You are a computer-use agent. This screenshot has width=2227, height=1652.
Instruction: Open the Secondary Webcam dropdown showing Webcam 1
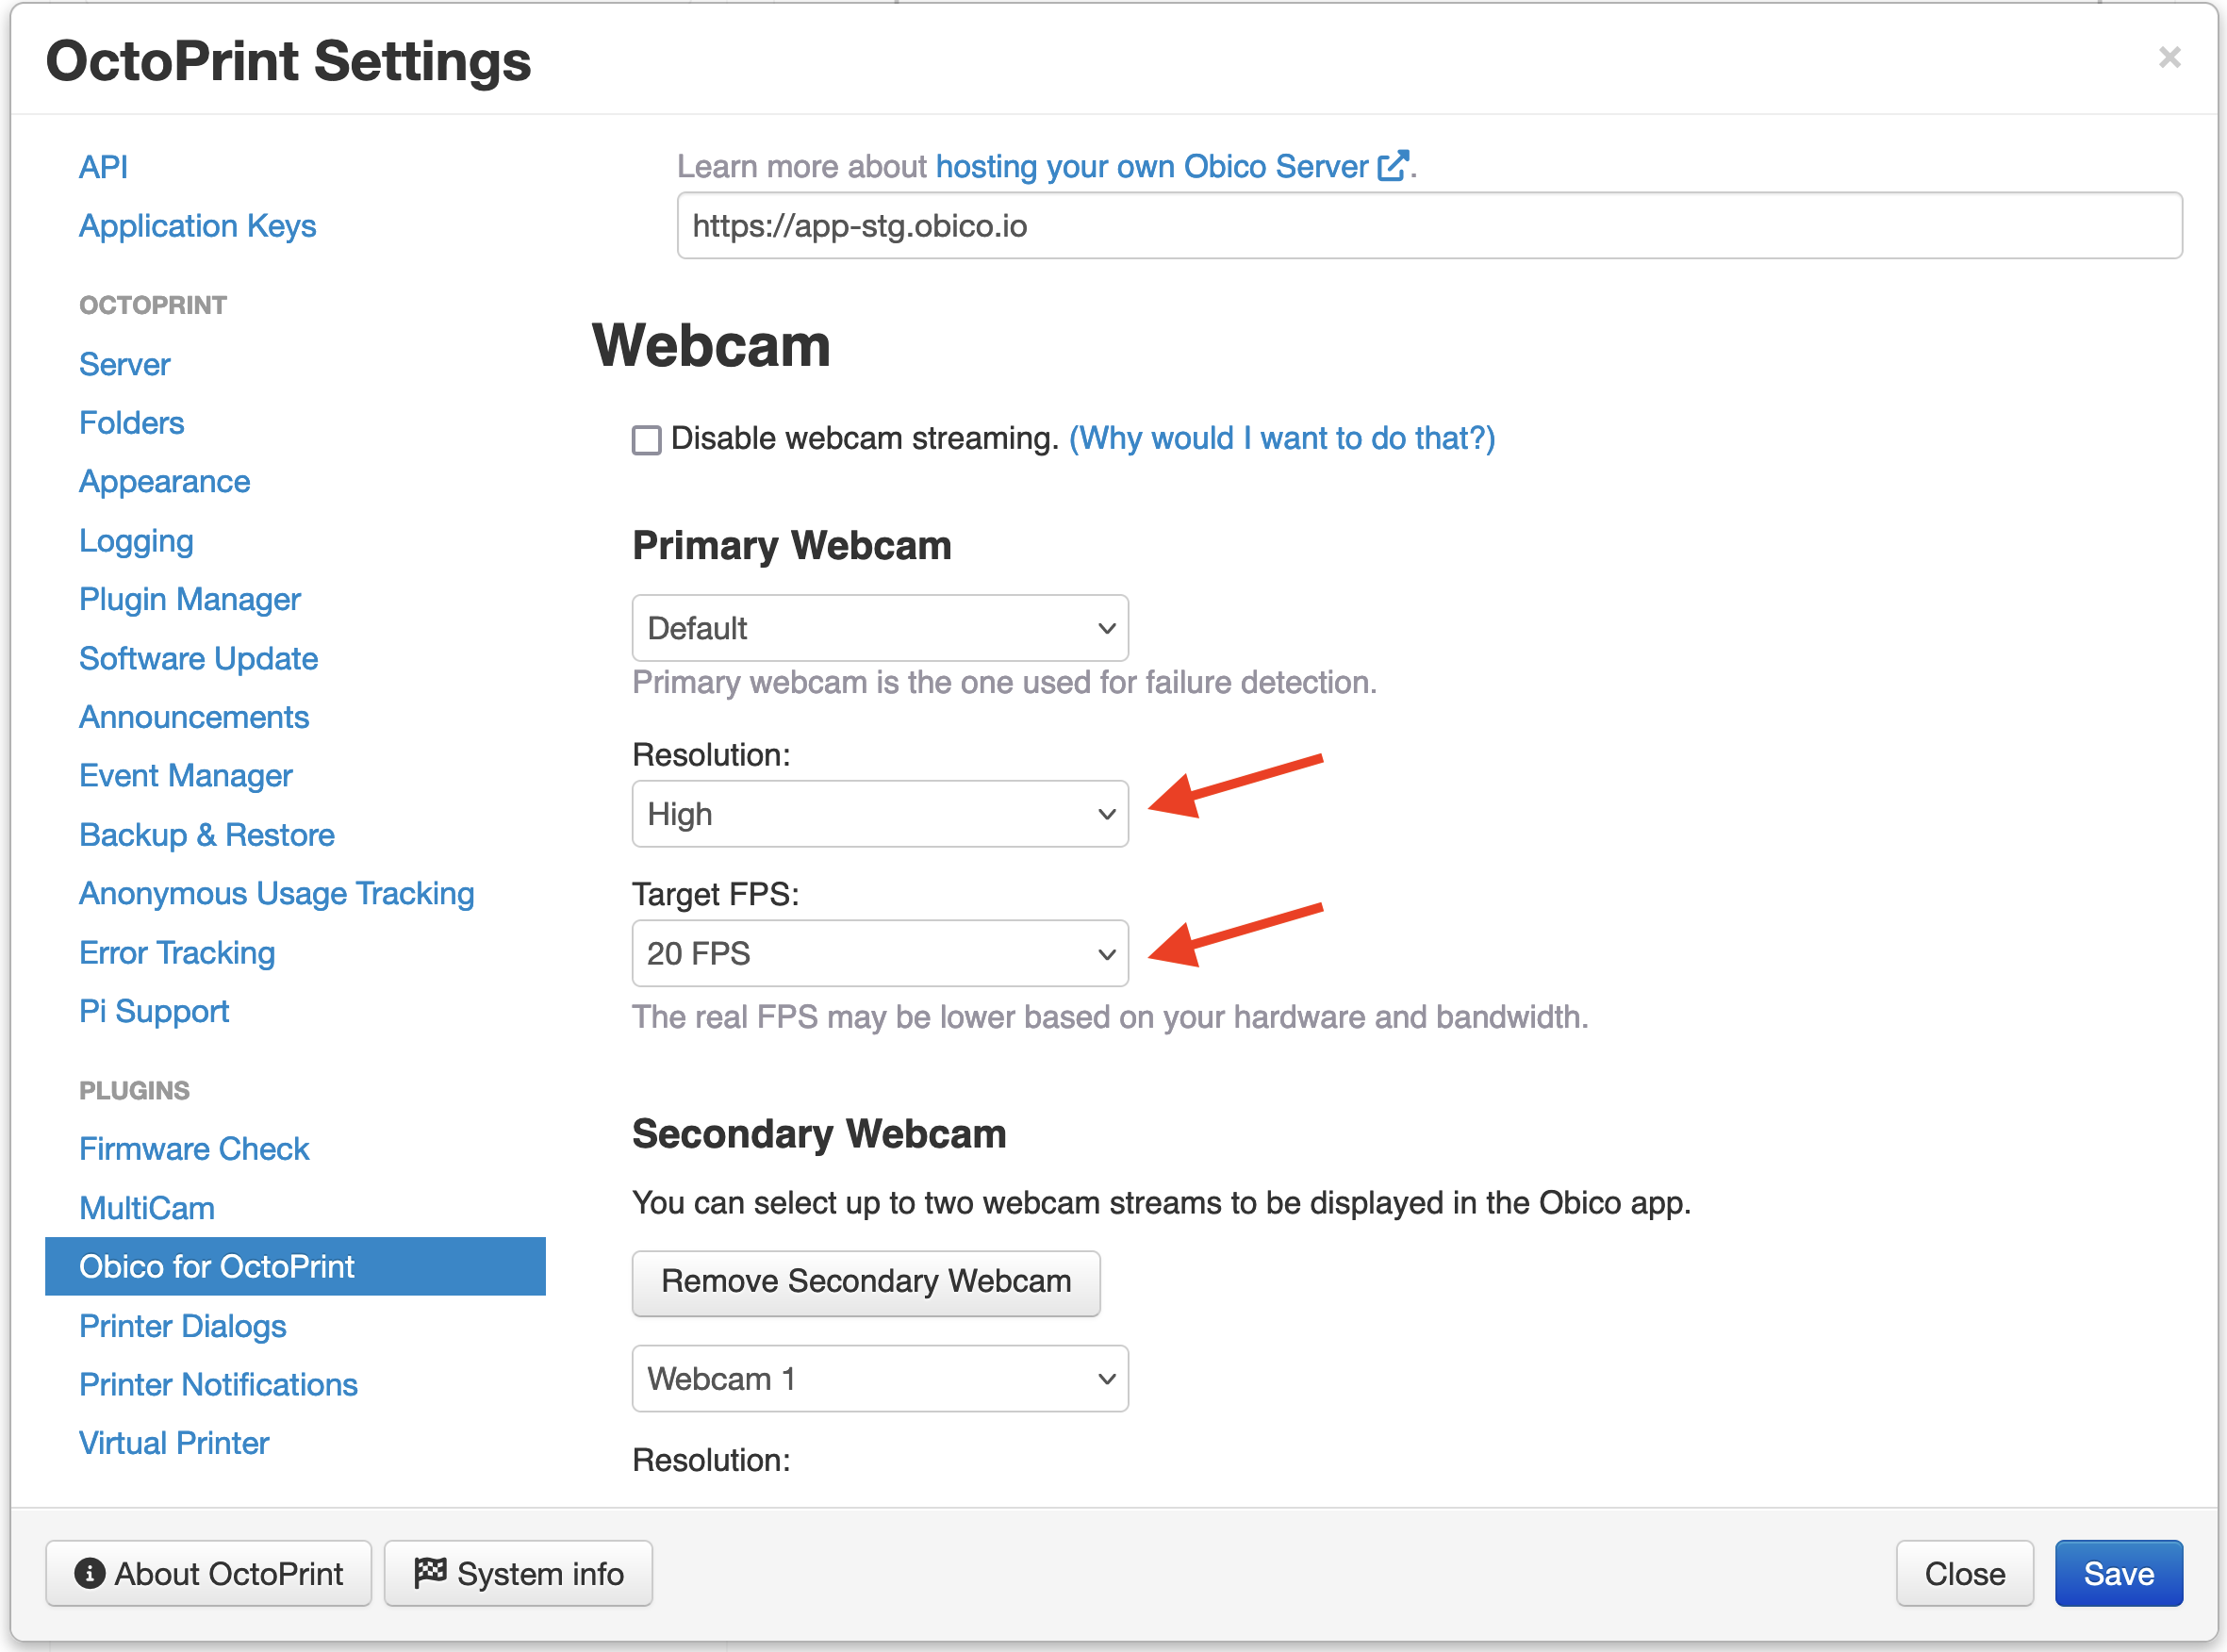880,1379
